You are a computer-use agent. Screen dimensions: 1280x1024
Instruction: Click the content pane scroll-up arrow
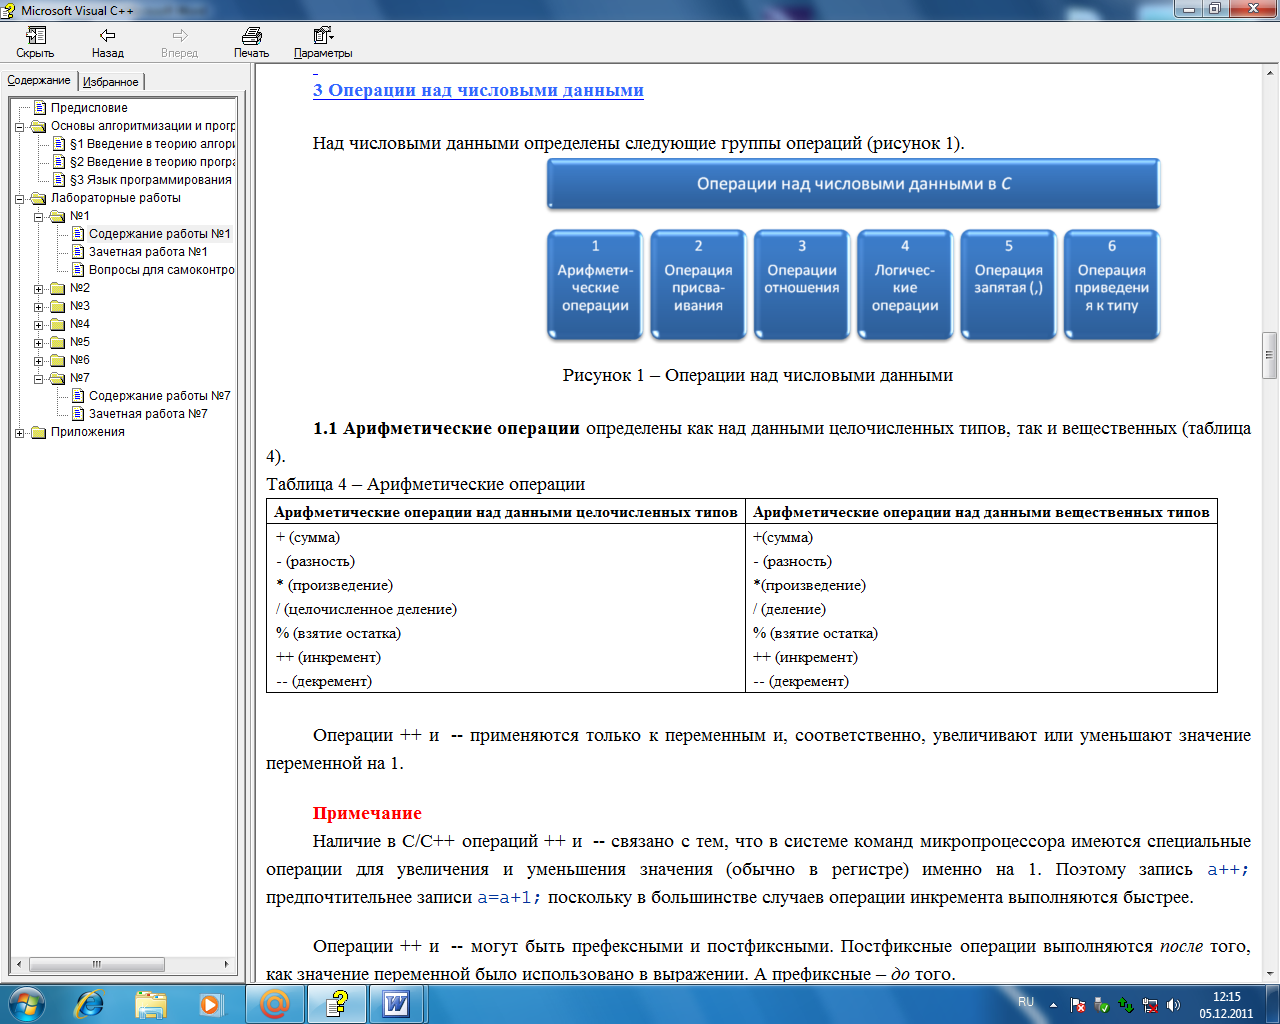[x=1270, y=72]
